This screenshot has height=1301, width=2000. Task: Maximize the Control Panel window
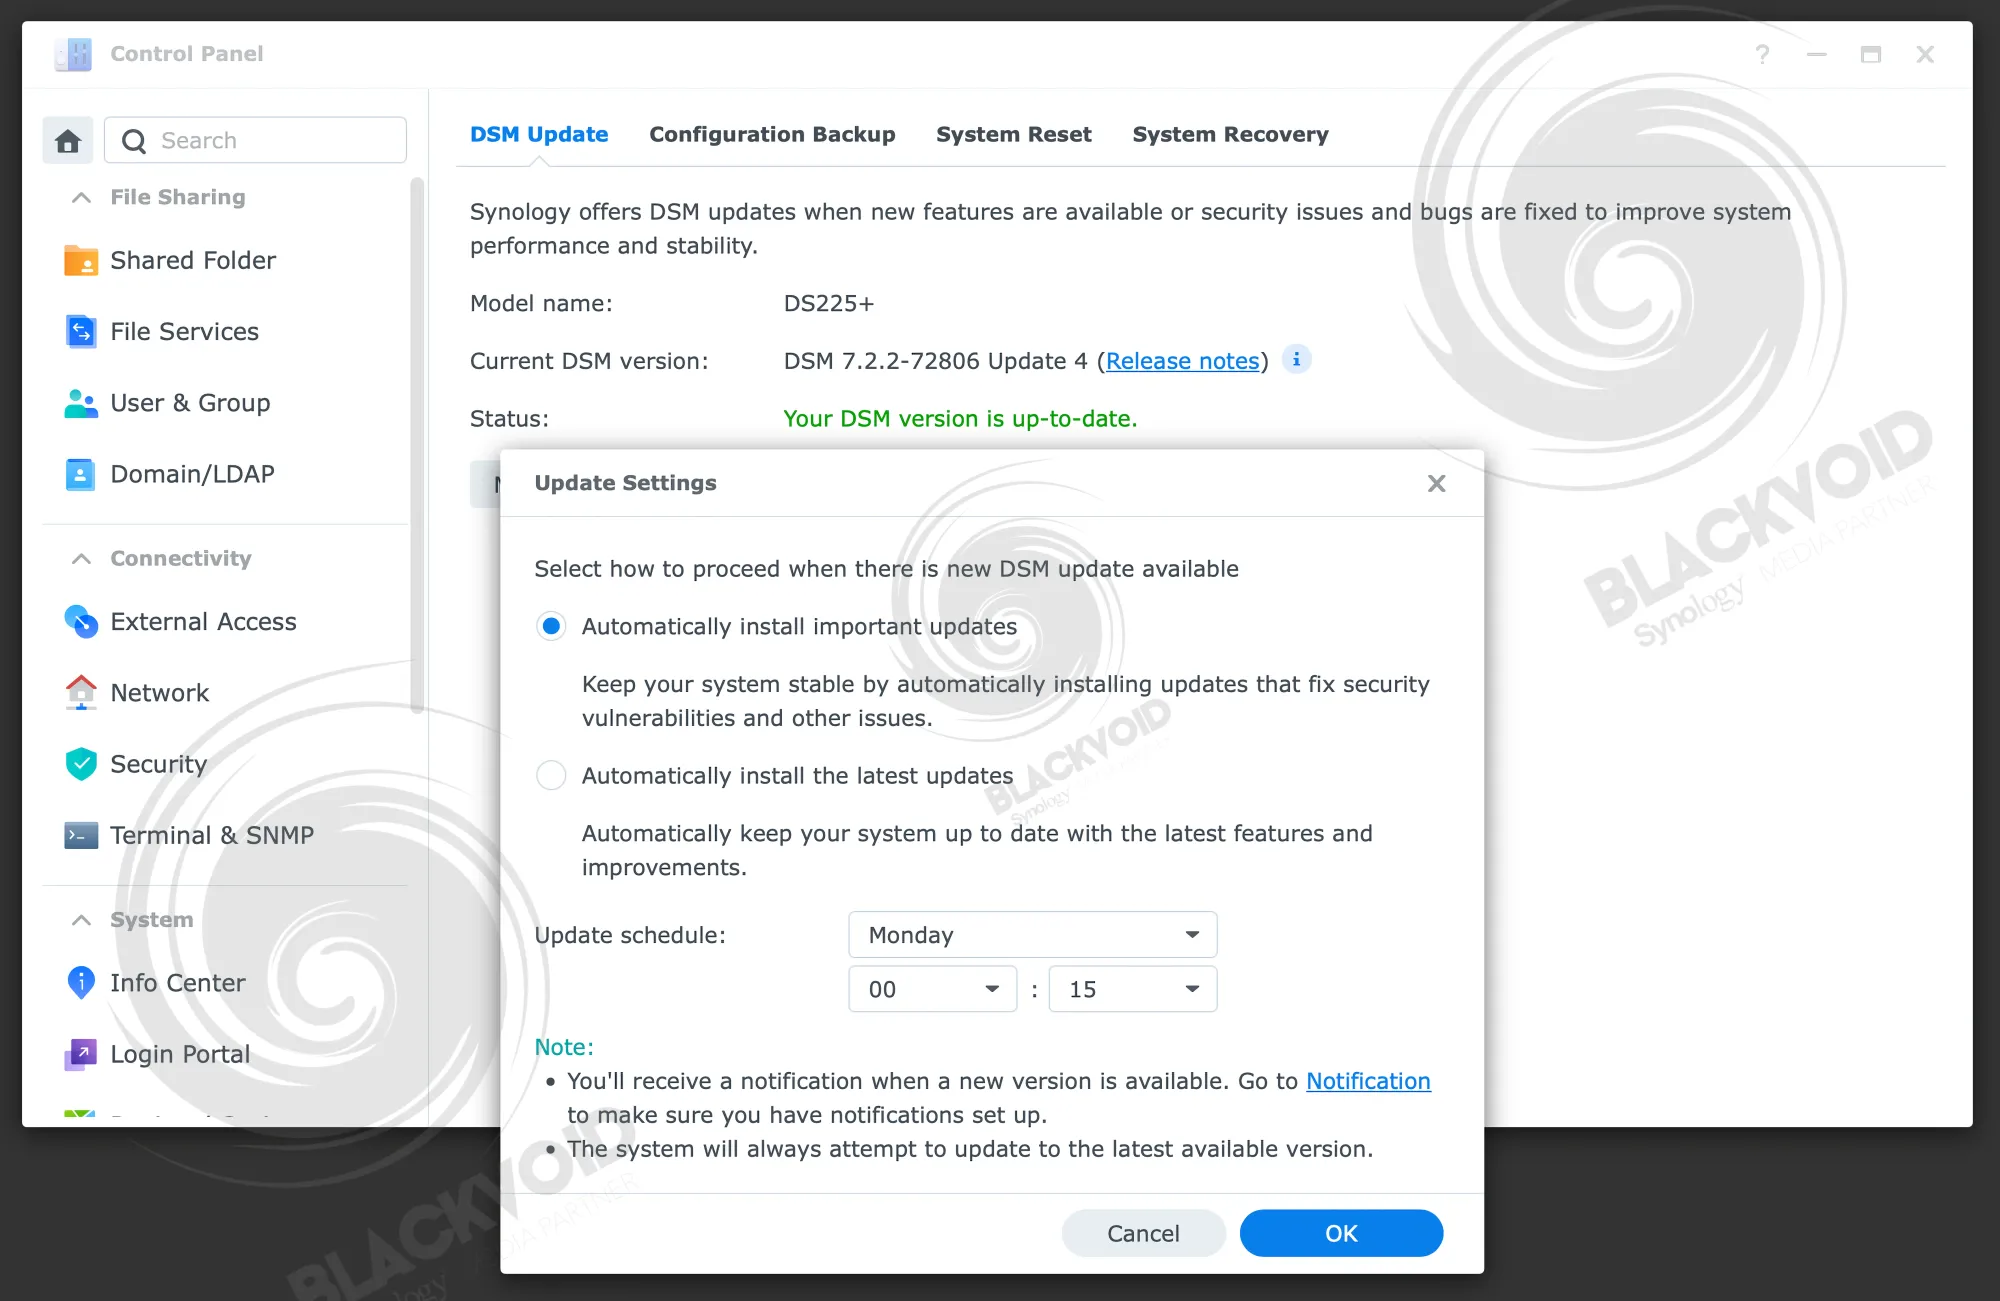pos(1870,54)
